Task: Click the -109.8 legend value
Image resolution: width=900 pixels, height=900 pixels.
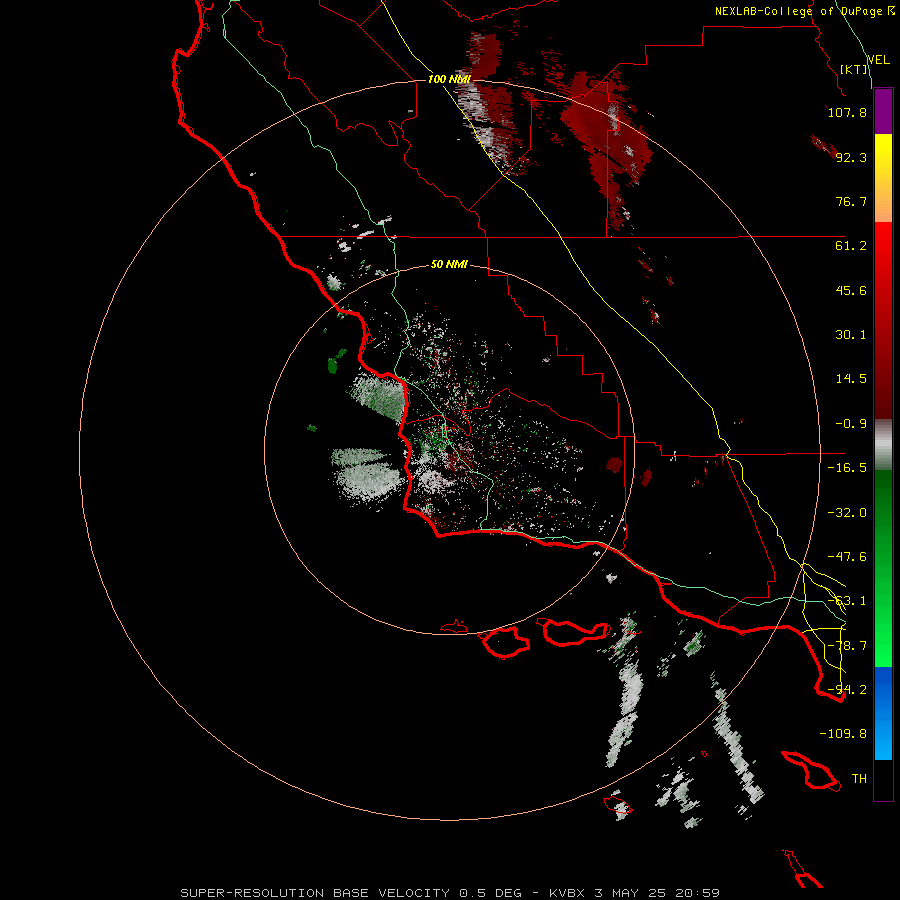Action: (843, 734)
